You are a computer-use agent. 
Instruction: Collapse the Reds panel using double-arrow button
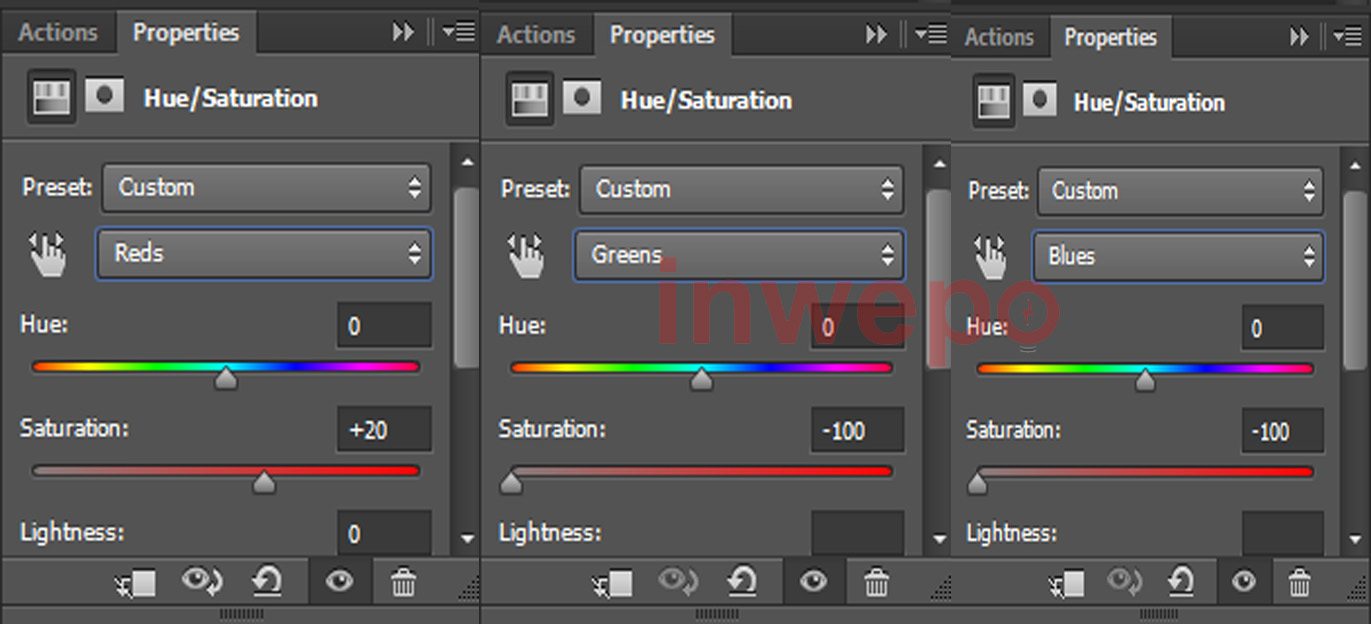point(403,33)
